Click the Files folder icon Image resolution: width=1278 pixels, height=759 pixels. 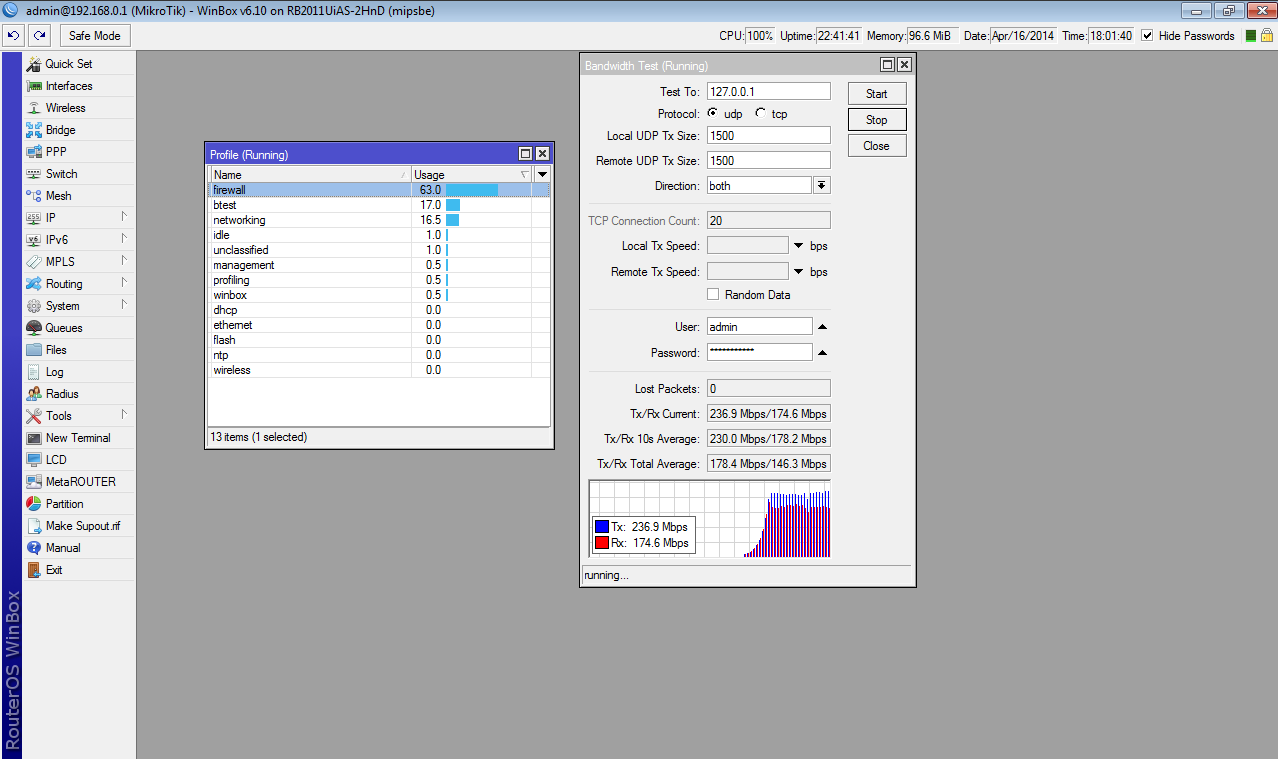click(x=34, y=350)
